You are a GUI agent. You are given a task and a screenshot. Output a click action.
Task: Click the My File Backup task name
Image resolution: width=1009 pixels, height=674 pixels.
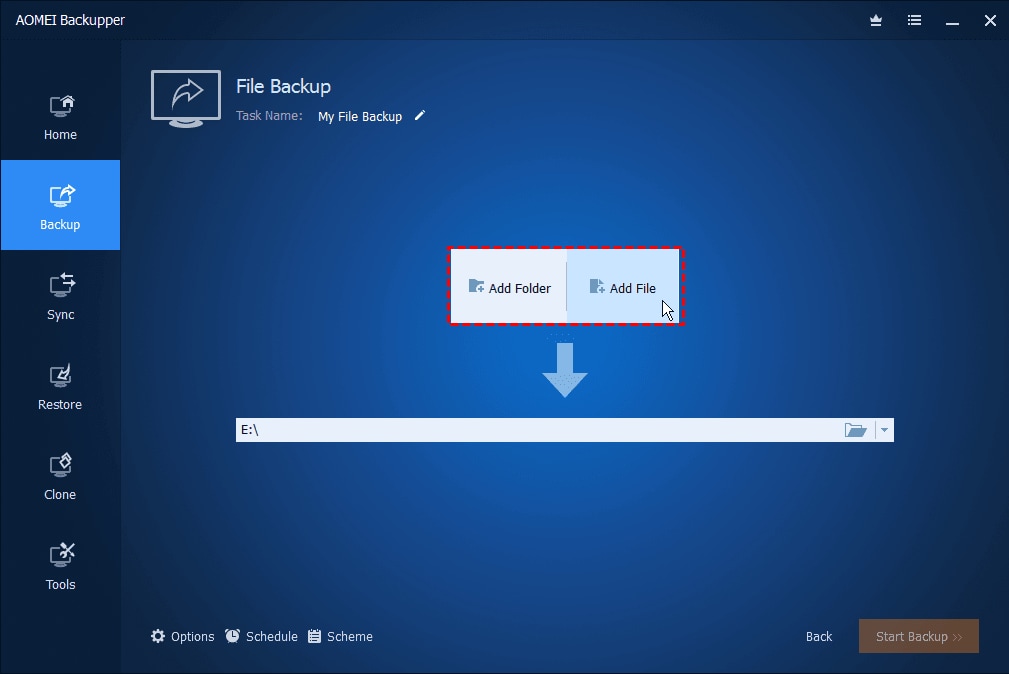pos(360,117)
